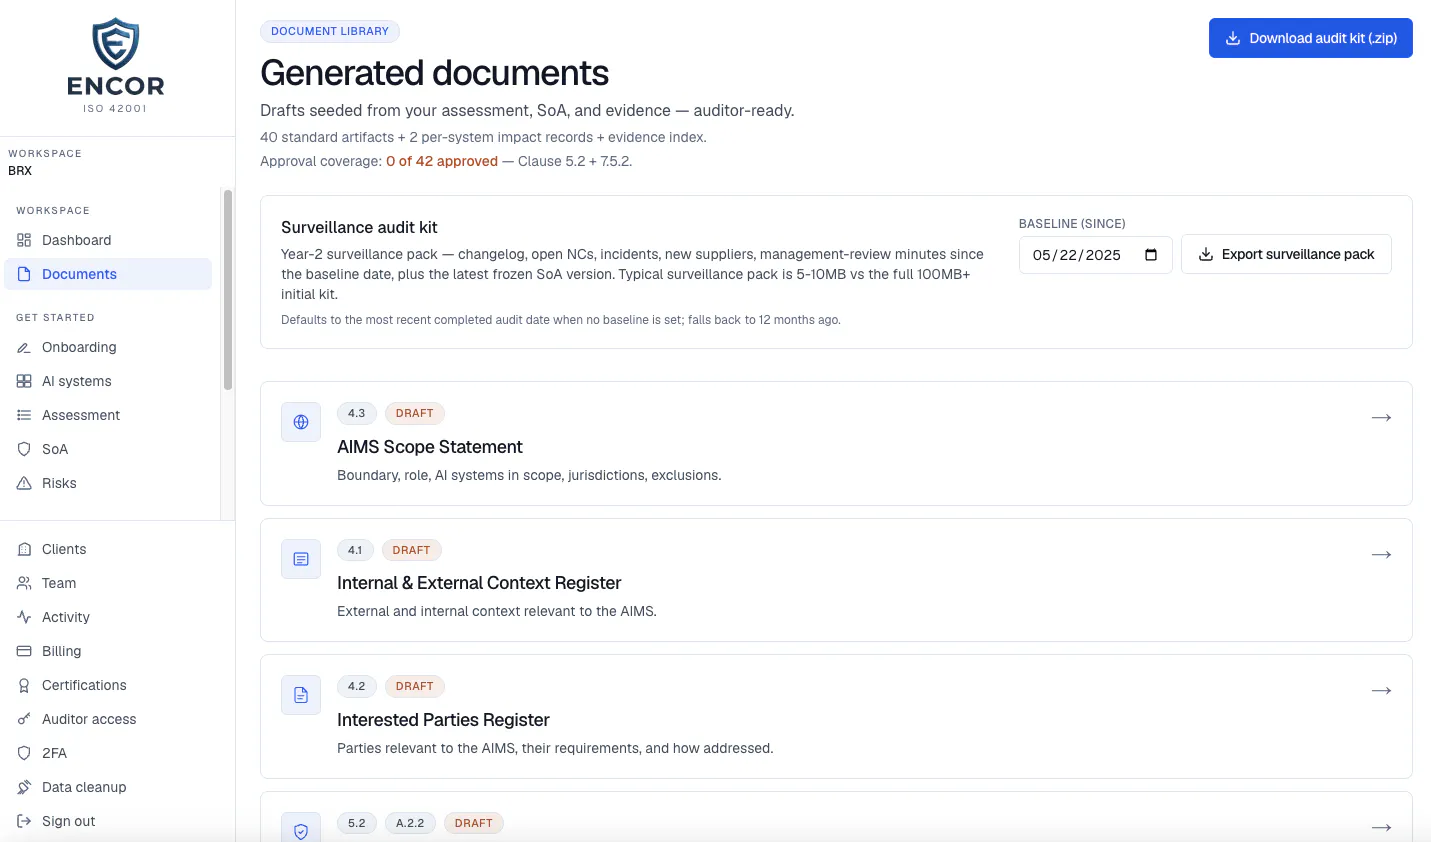Click the A.2.2 control tag

pos(410,823)
